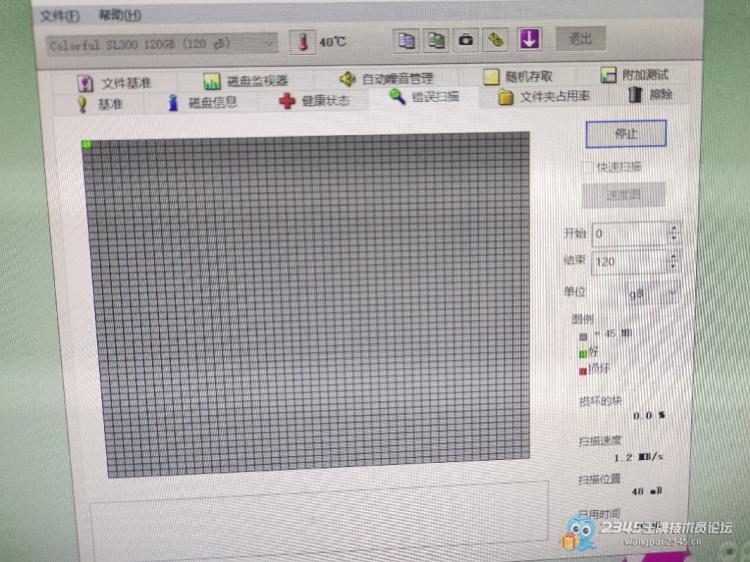Click the 48 mB scan position value
Screen dimensions: 750x562
click(647, 491)
